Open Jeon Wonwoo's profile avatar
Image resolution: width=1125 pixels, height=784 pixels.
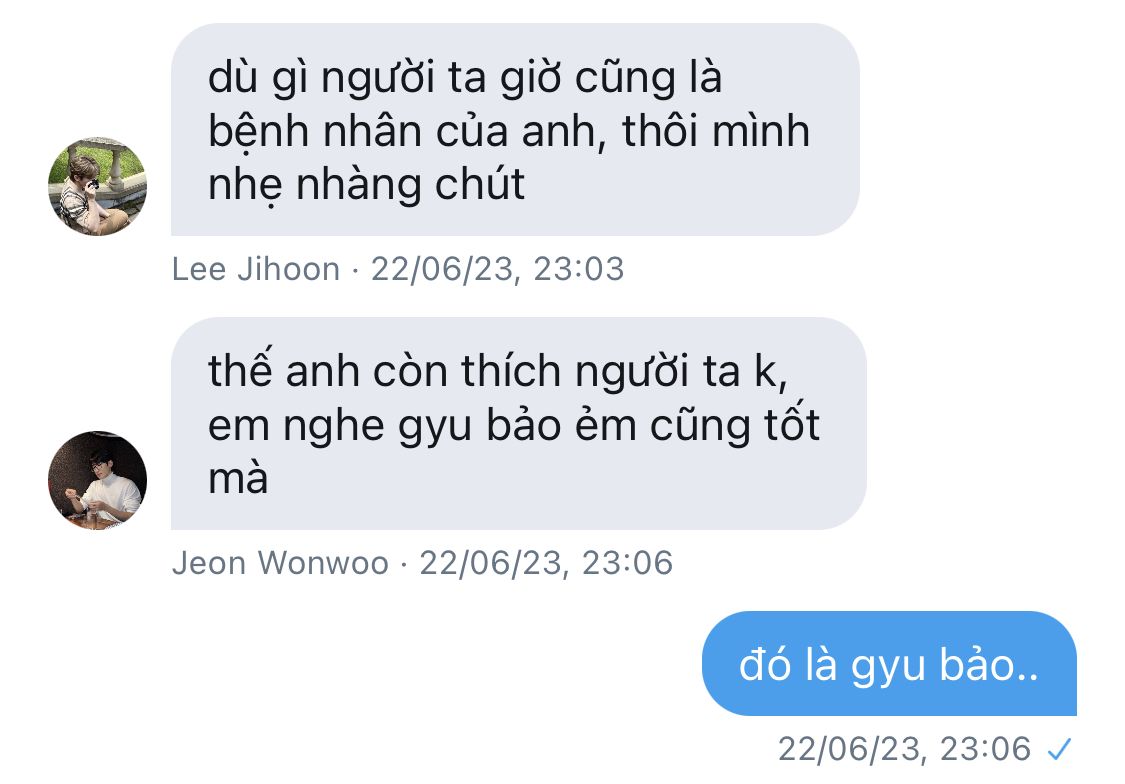tap(98, 481)
